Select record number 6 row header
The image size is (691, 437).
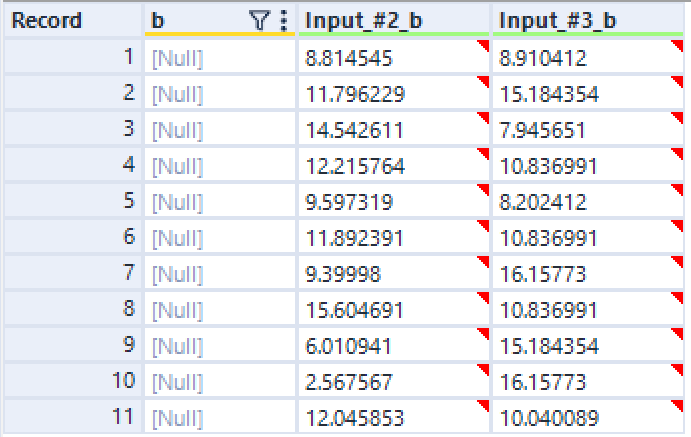73,237
